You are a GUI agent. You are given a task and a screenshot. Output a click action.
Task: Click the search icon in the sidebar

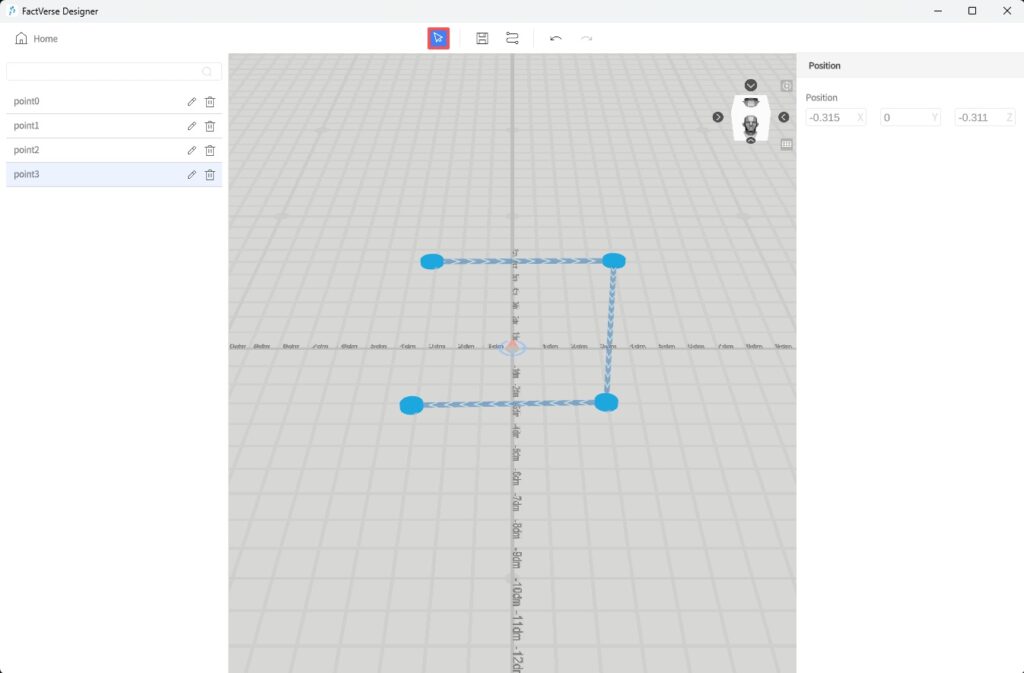coord(207,71)
